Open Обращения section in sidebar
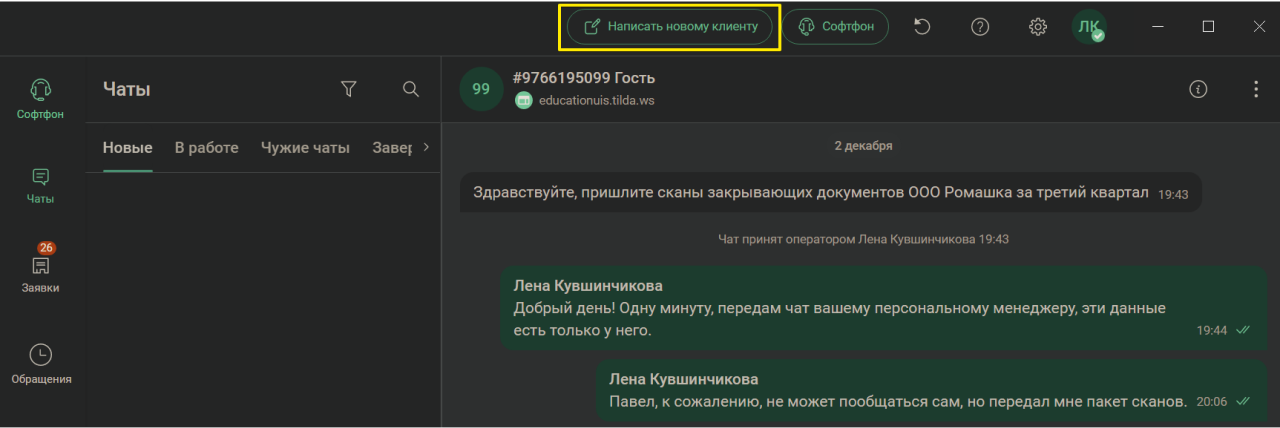The image size is (1280, 428). (41, 364)
